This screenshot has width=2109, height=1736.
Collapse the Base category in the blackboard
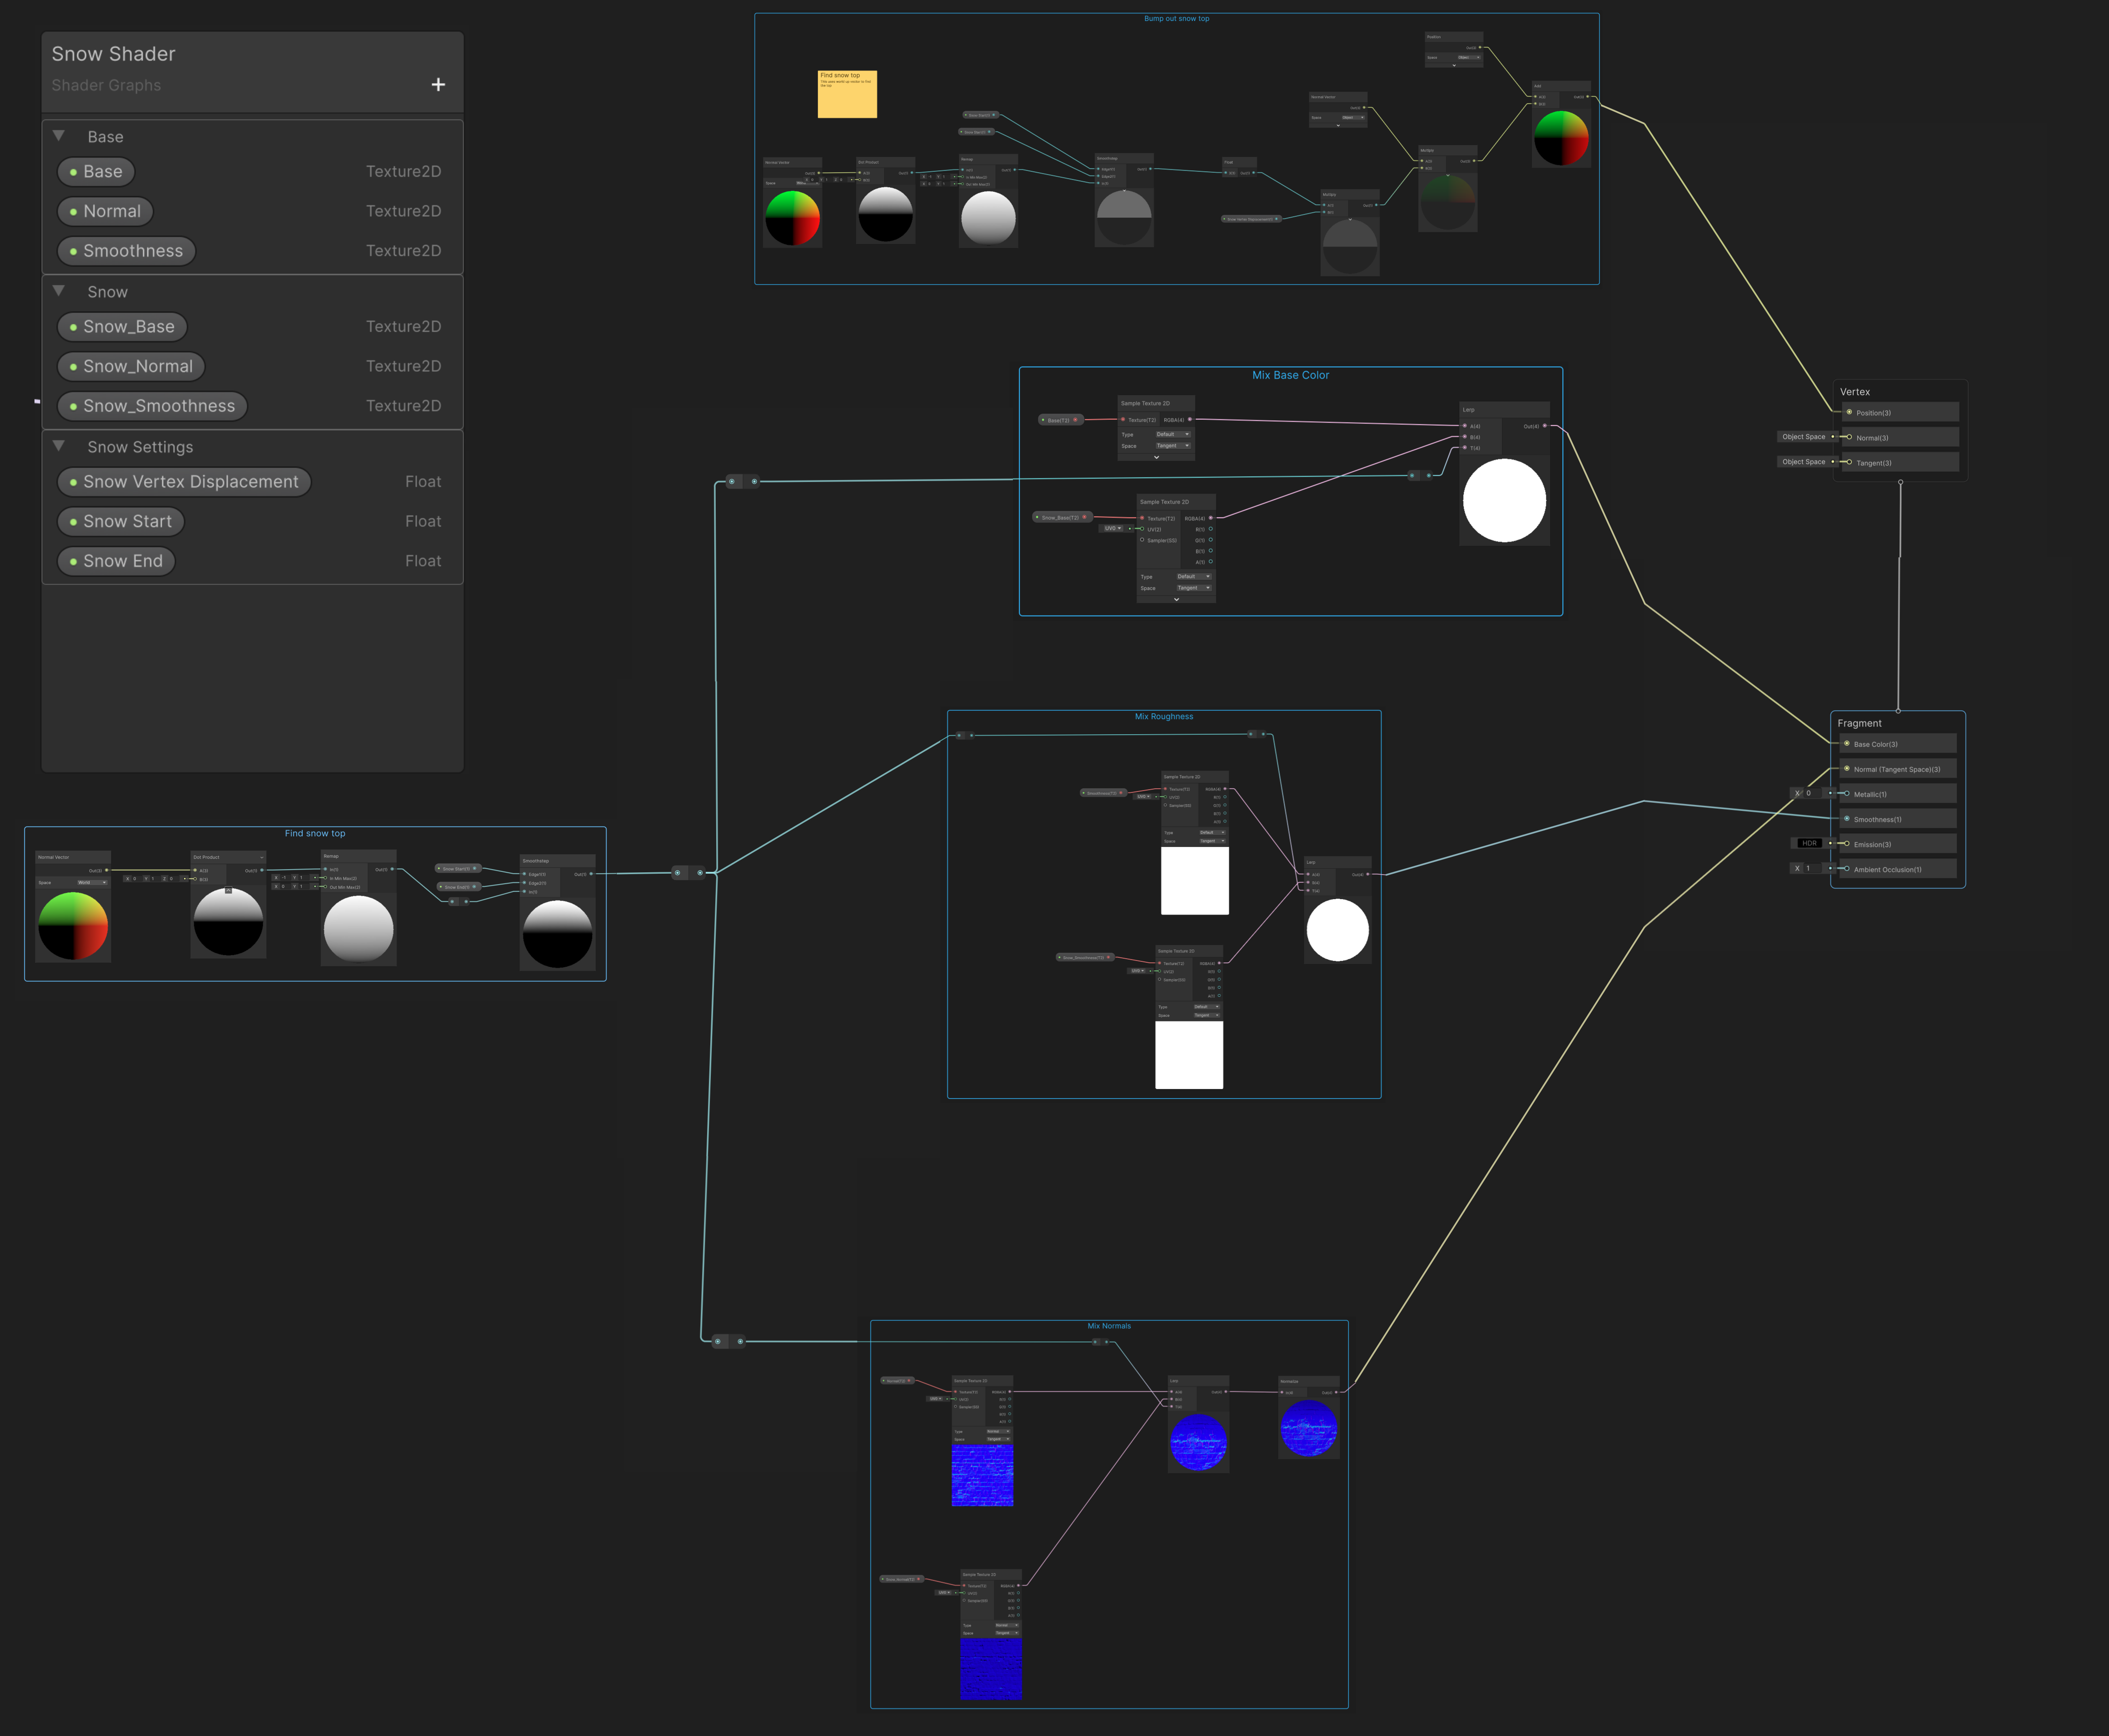coord(59,136)
